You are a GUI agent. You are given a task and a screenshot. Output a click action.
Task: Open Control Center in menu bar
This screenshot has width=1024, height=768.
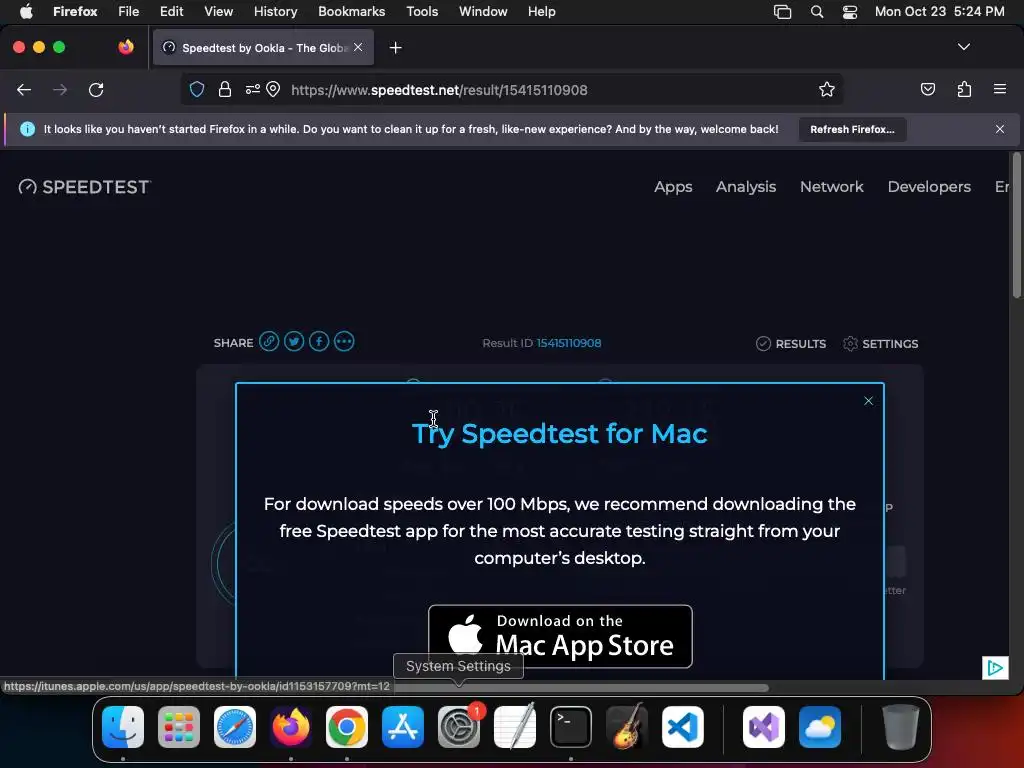tap(850, 11)
